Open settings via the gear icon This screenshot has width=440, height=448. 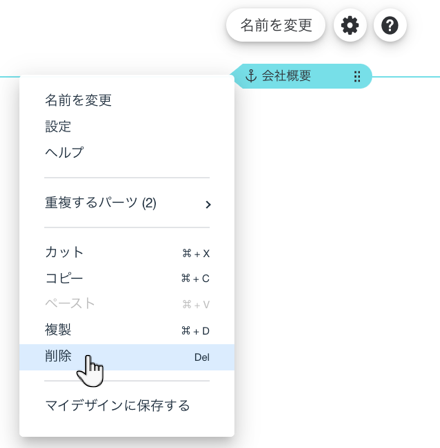(350, 25)
